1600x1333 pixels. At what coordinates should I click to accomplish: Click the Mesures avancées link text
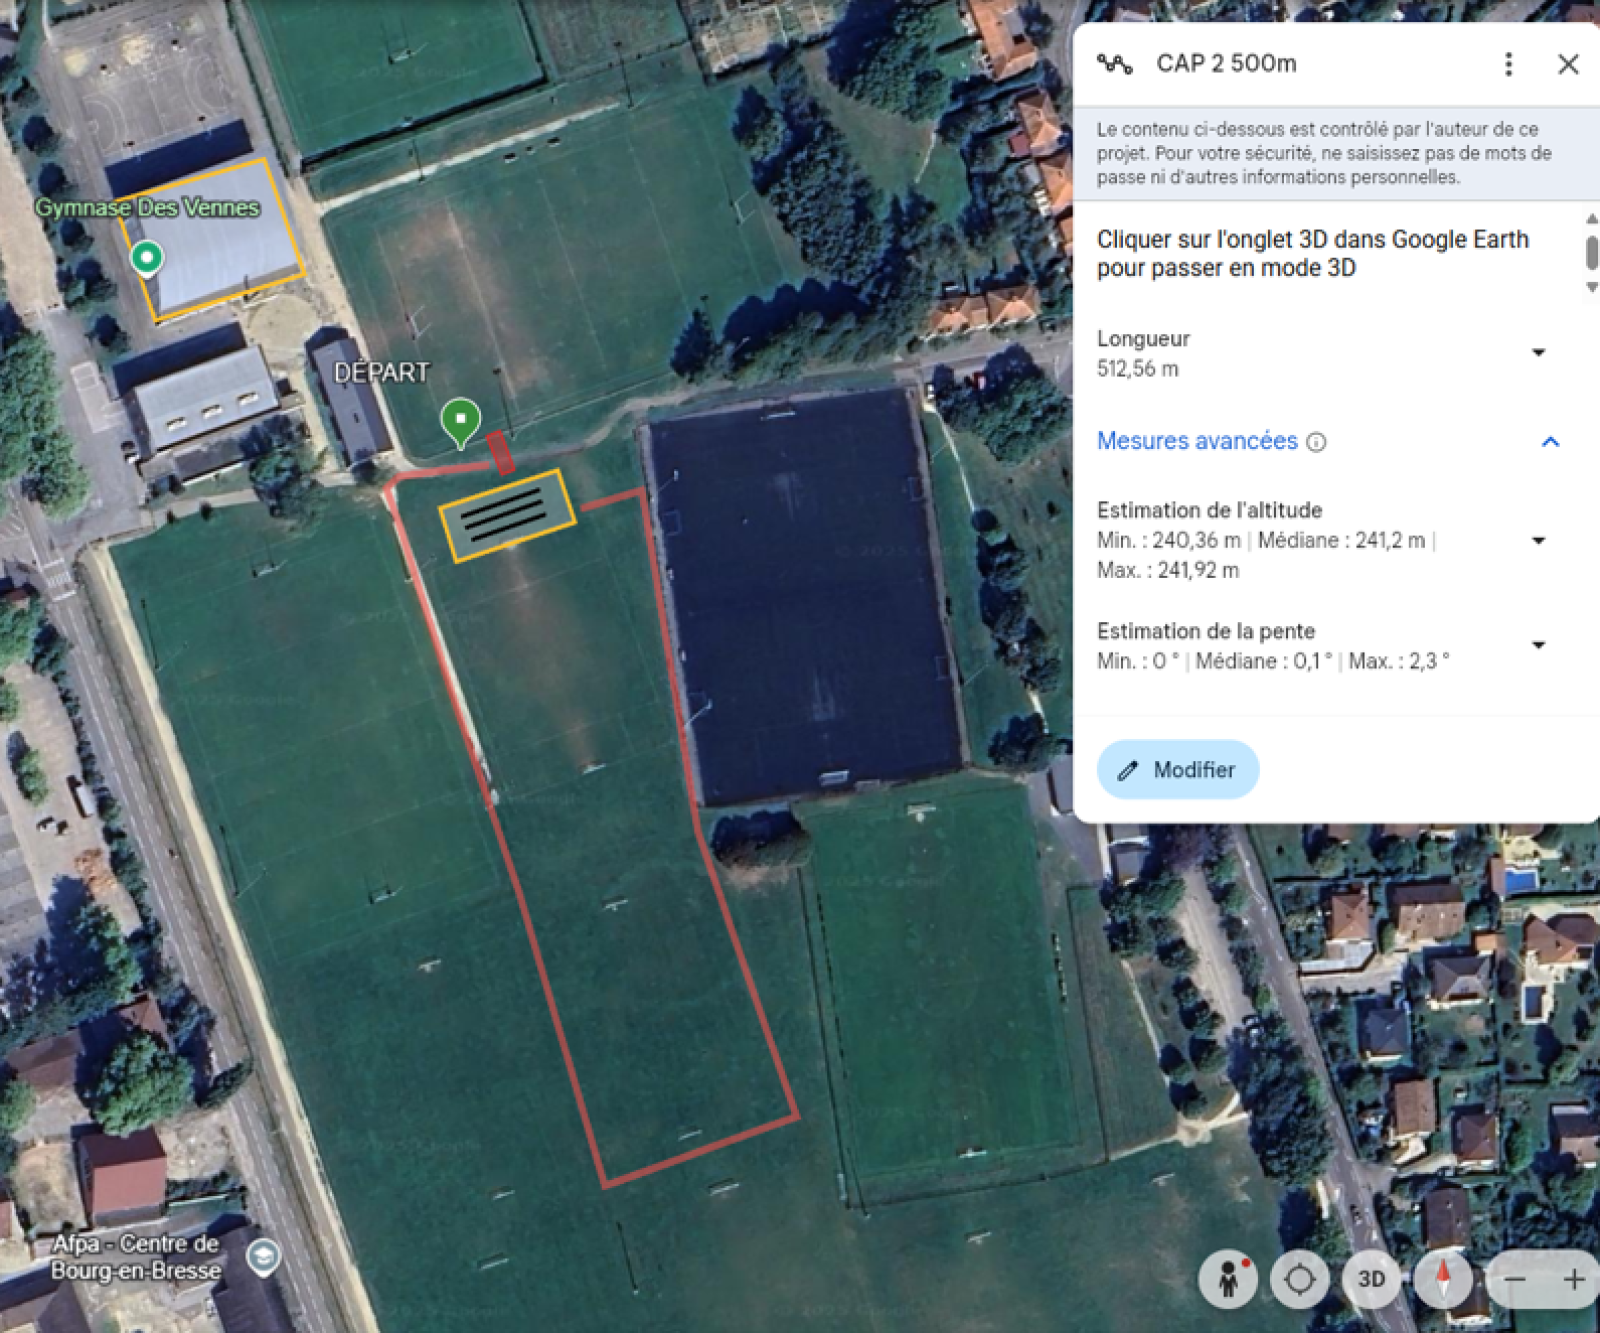coord(1197,441)
